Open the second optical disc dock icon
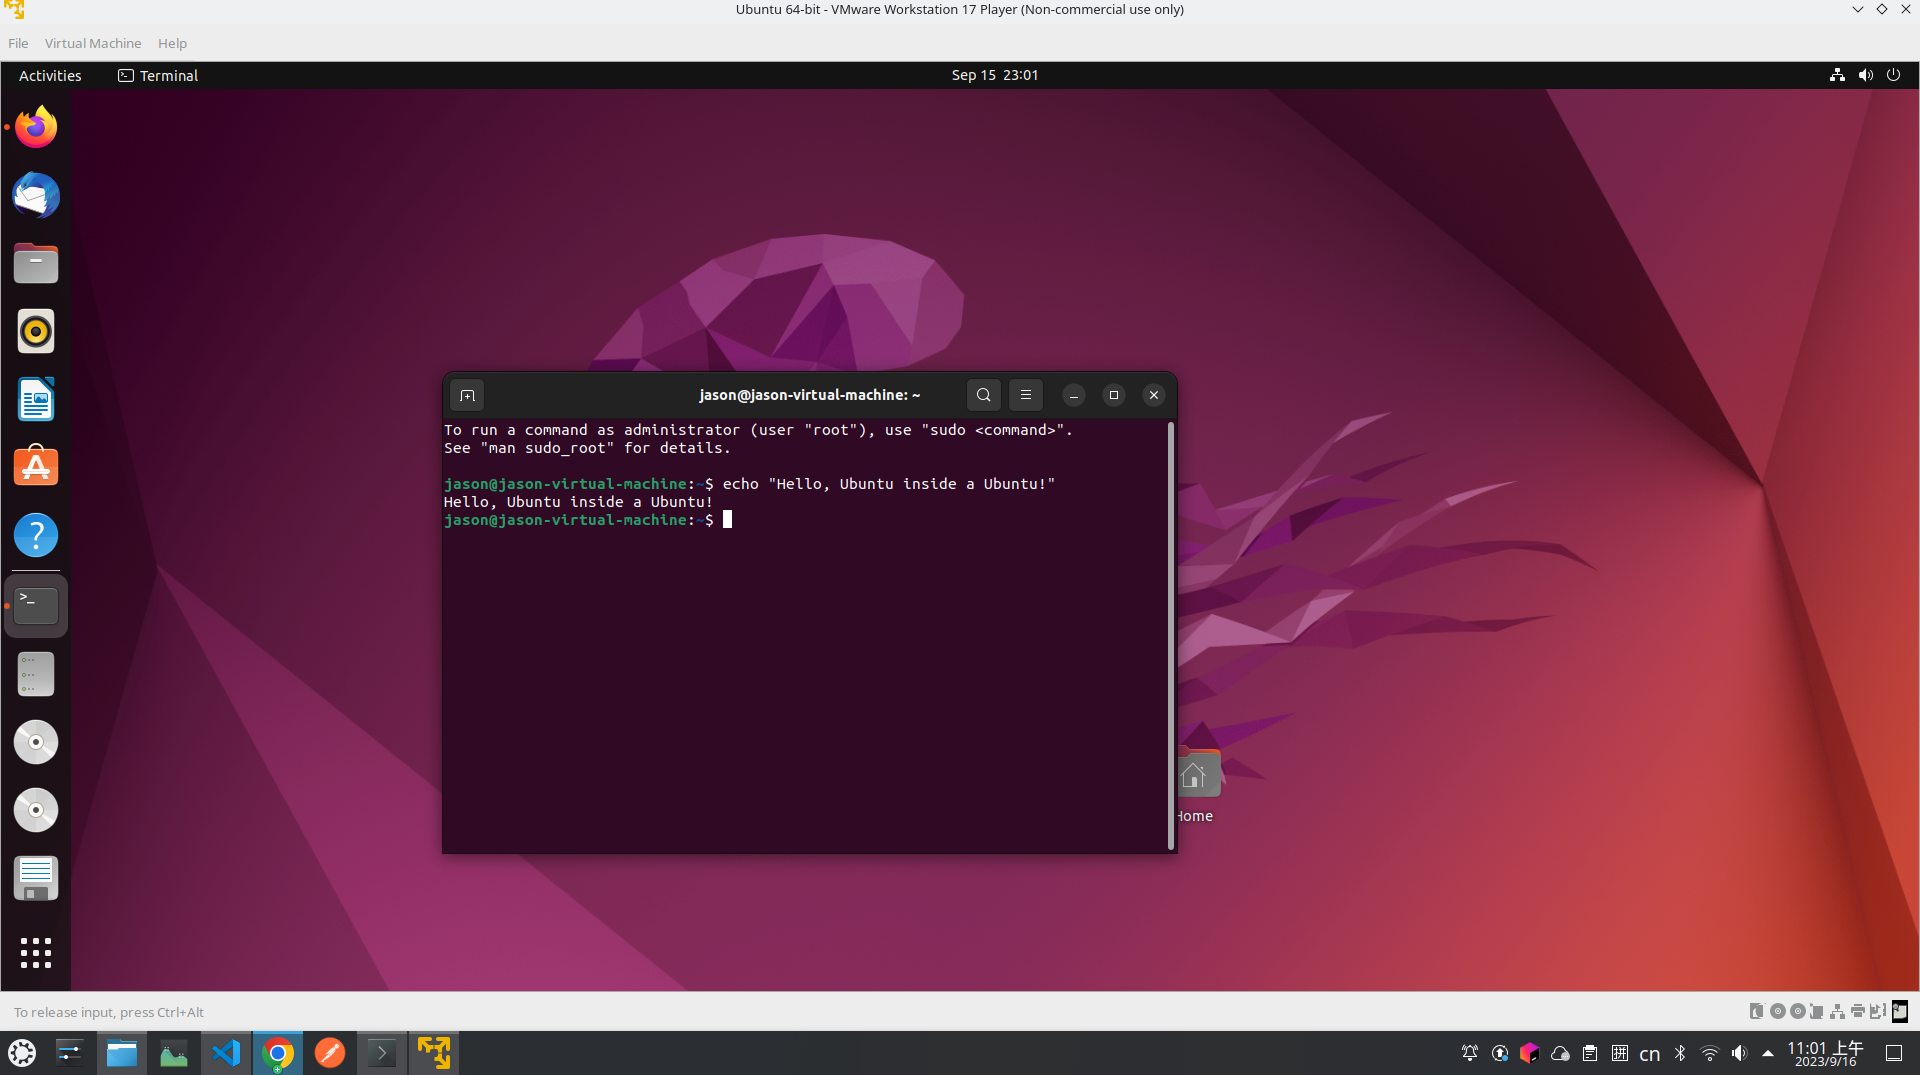This screenshot has width=1920, height=1075. (36, 810)
